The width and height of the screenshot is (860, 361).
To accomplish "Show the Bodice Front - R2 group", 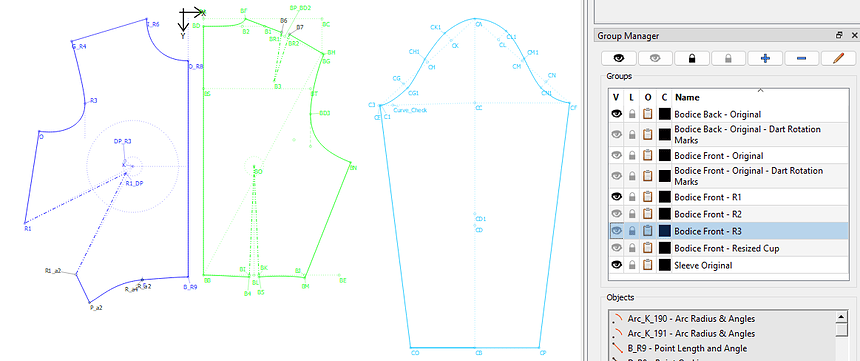I will [x=616, y=214].
